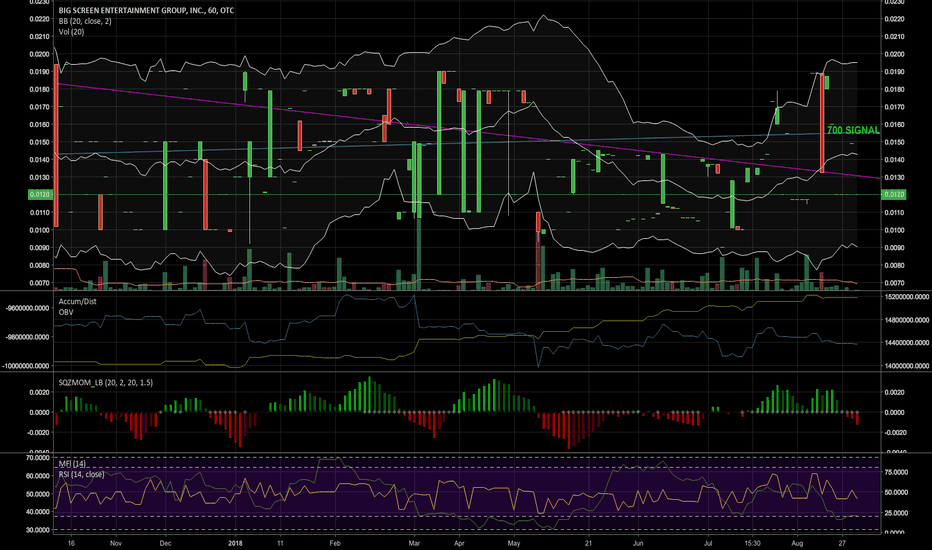
Task: Click the green 0.0120 price tag on left scale
Action: (x=40, y=194)
